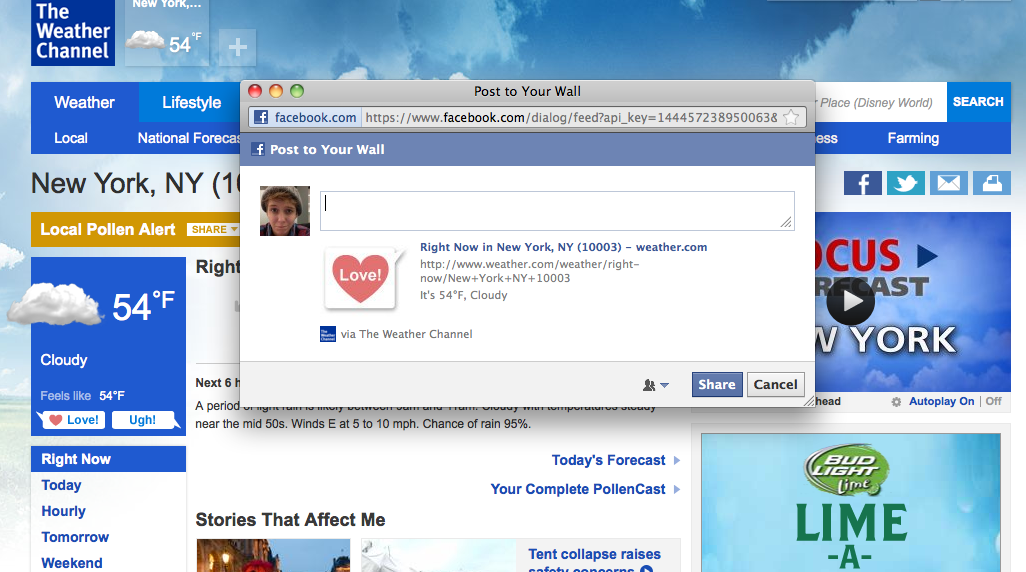Click the bookmark star in the address bar
This screenshot has width=1026, height=572.
tap(791, 118)
